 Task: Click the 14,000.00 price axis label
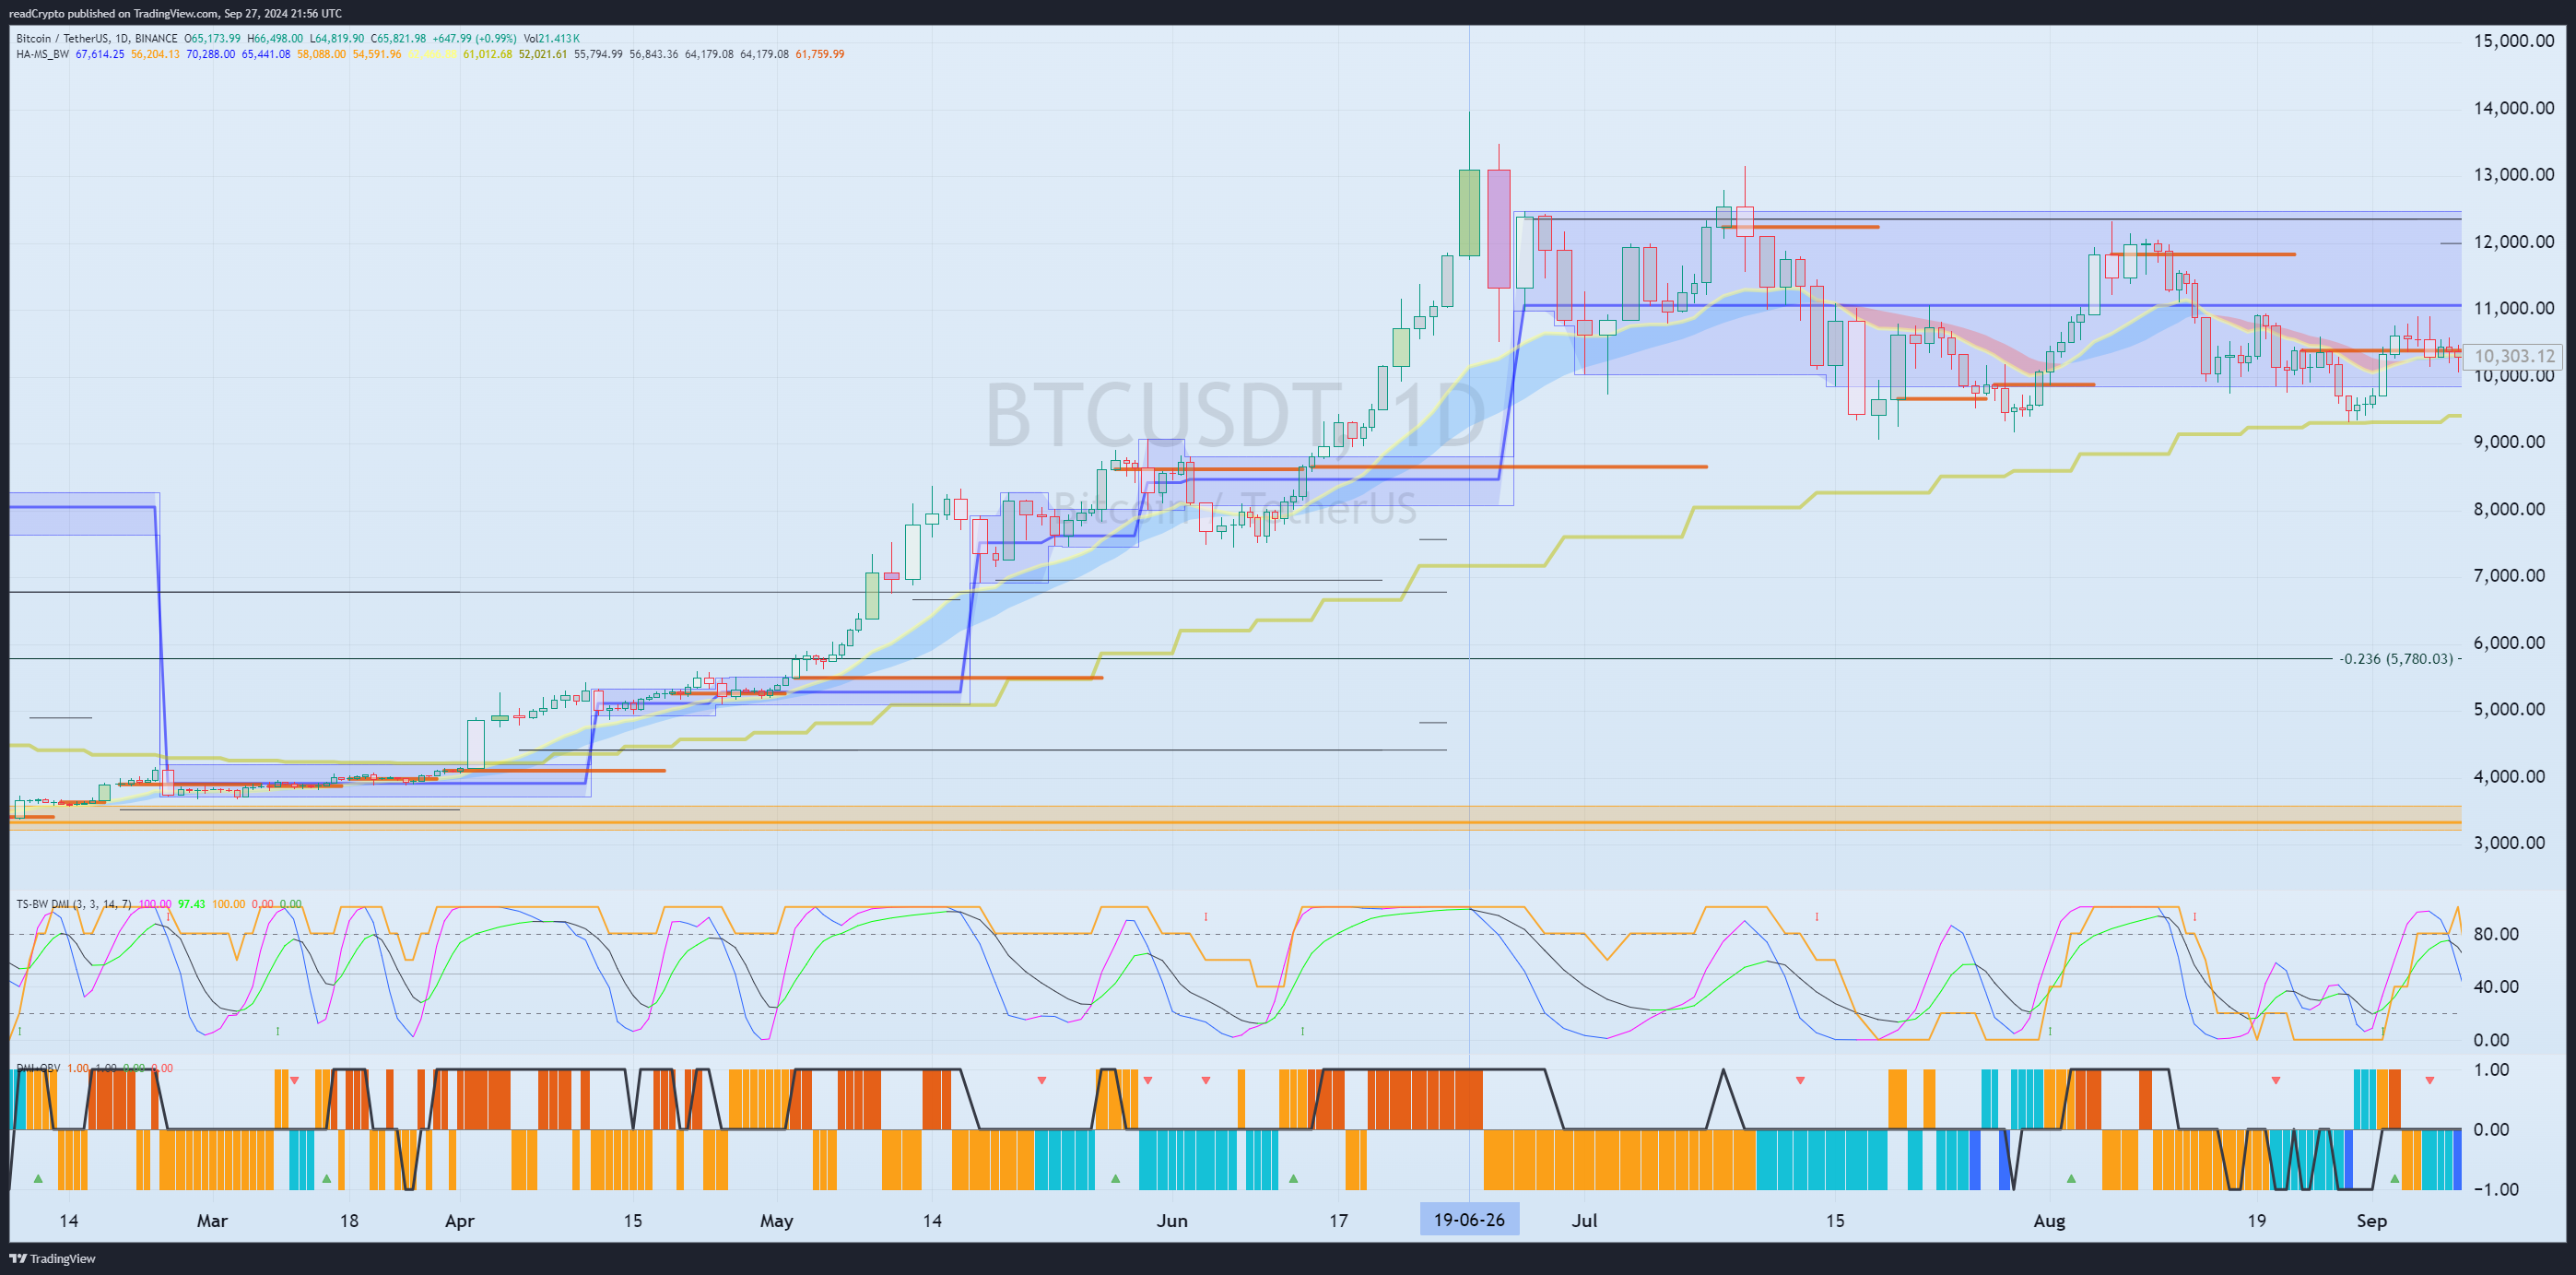click(x=2514, y=108)
